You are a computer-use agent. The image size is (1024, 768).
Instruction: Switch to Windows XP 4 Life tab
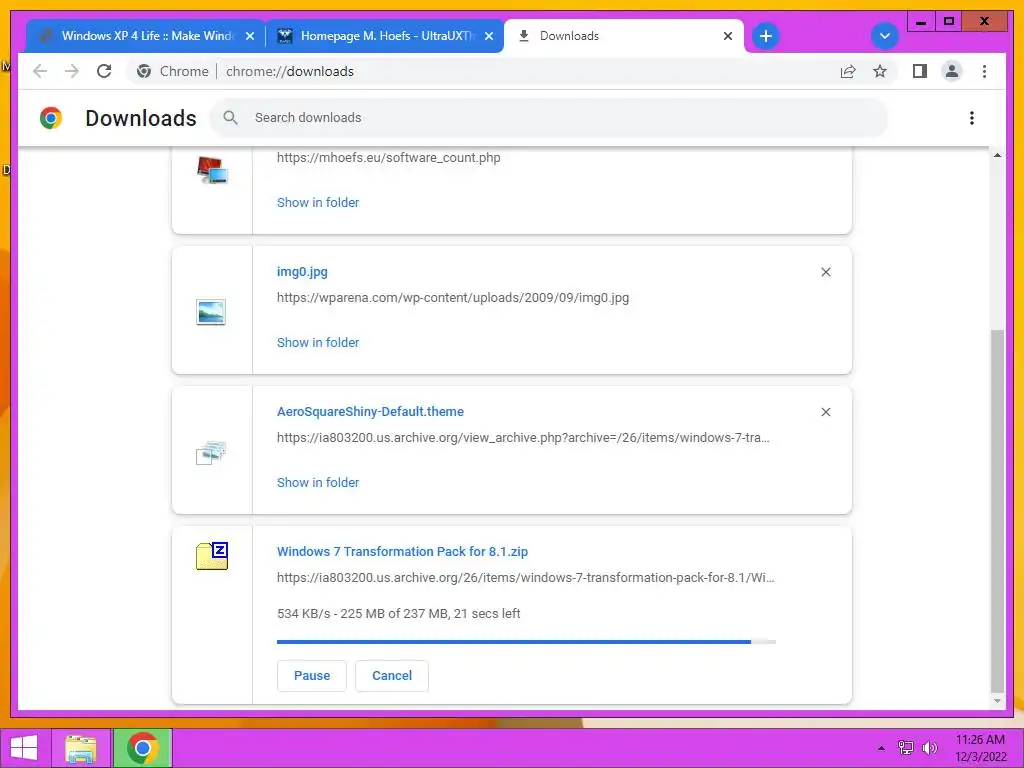(145, 36)
